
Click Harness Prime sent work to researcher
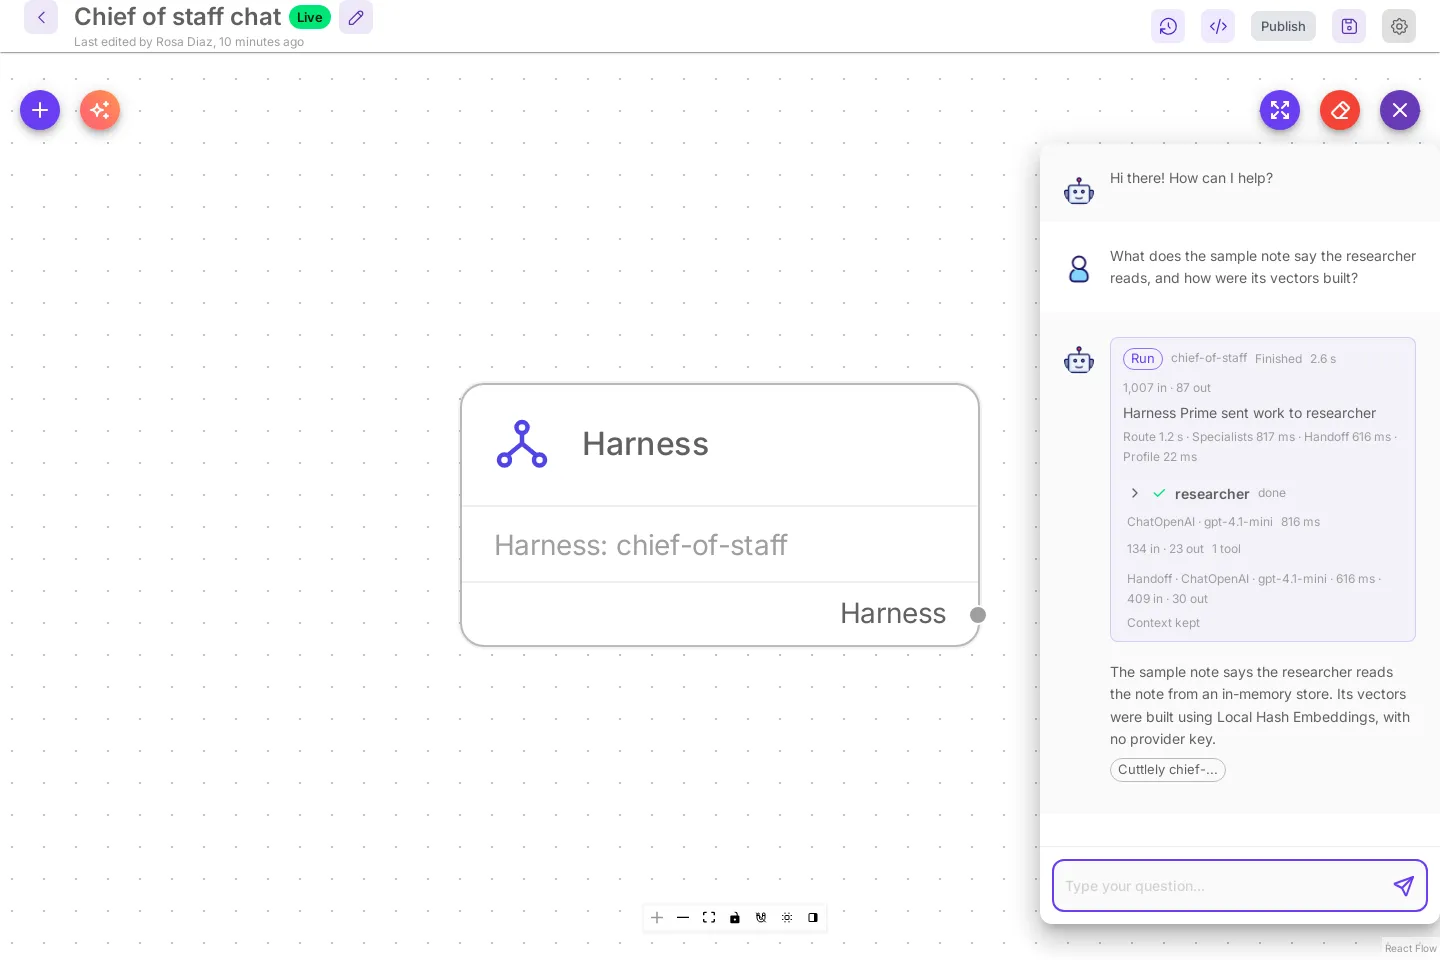click(x=1249, y=413)
